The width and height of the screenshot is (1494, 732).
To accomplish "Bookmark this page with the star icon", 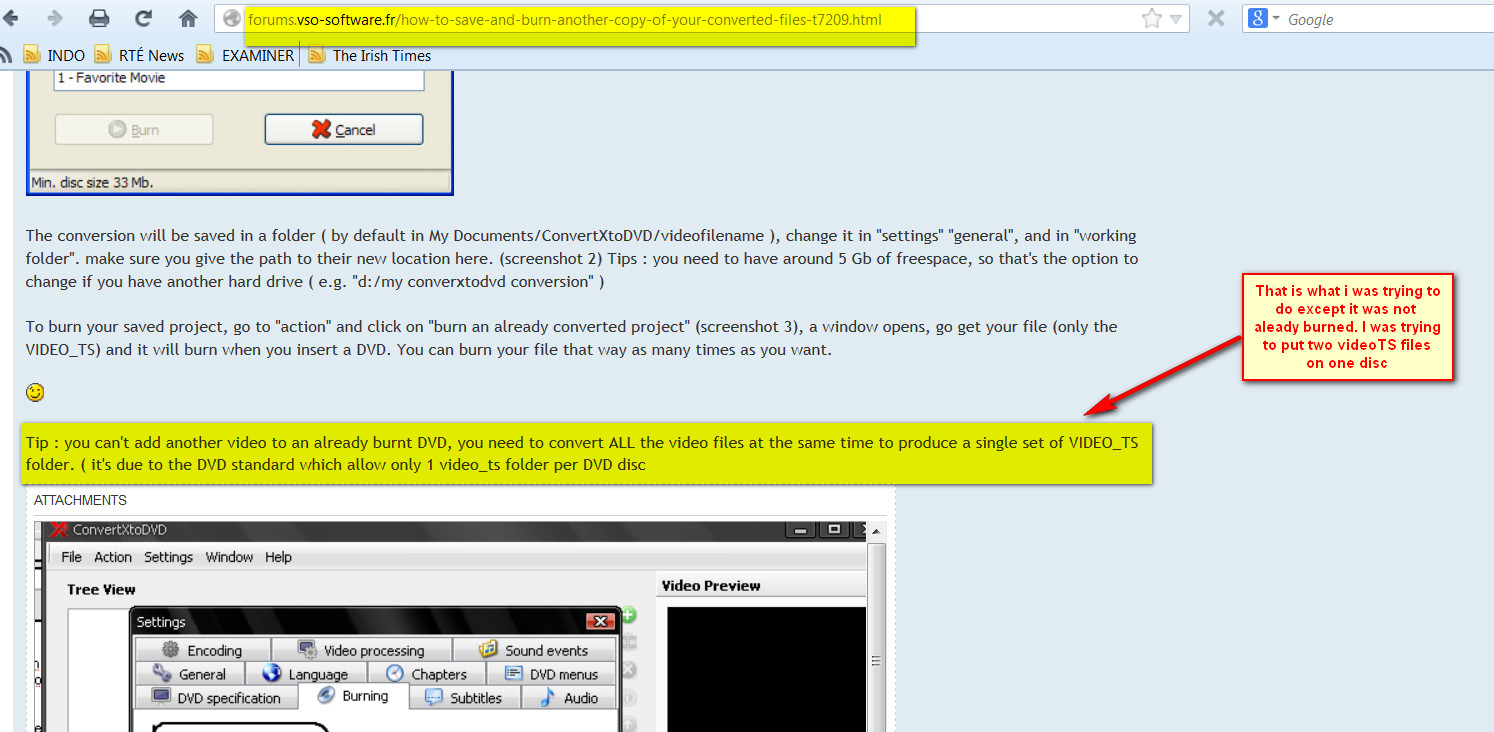I will point(1151,19).
